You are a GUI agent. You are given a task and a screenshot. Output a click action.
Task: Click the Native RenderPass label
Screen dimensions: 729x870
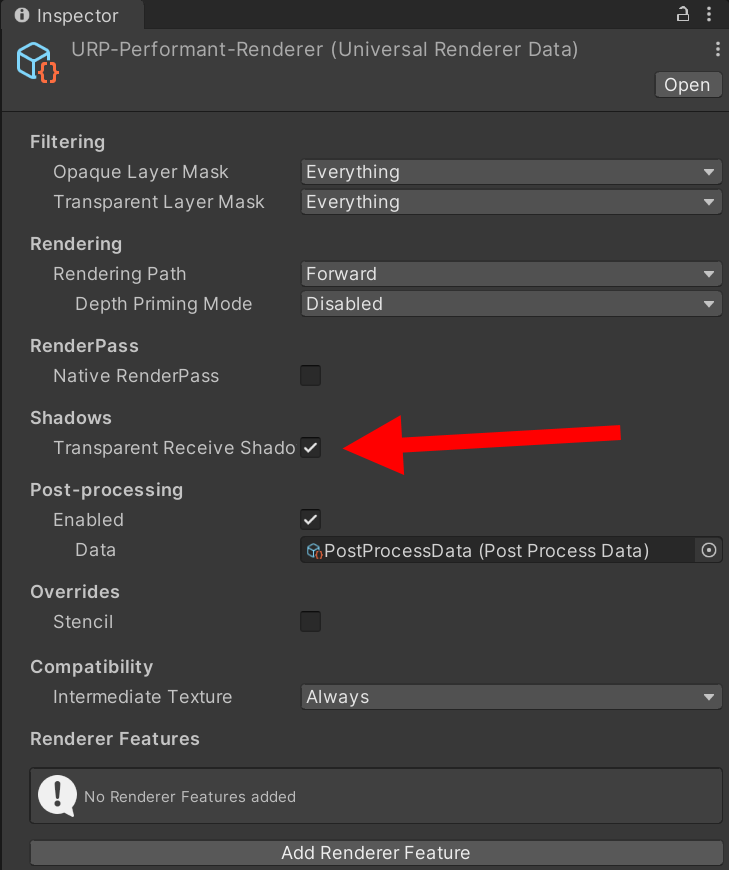pyautogui.click(x=136, y=376)
